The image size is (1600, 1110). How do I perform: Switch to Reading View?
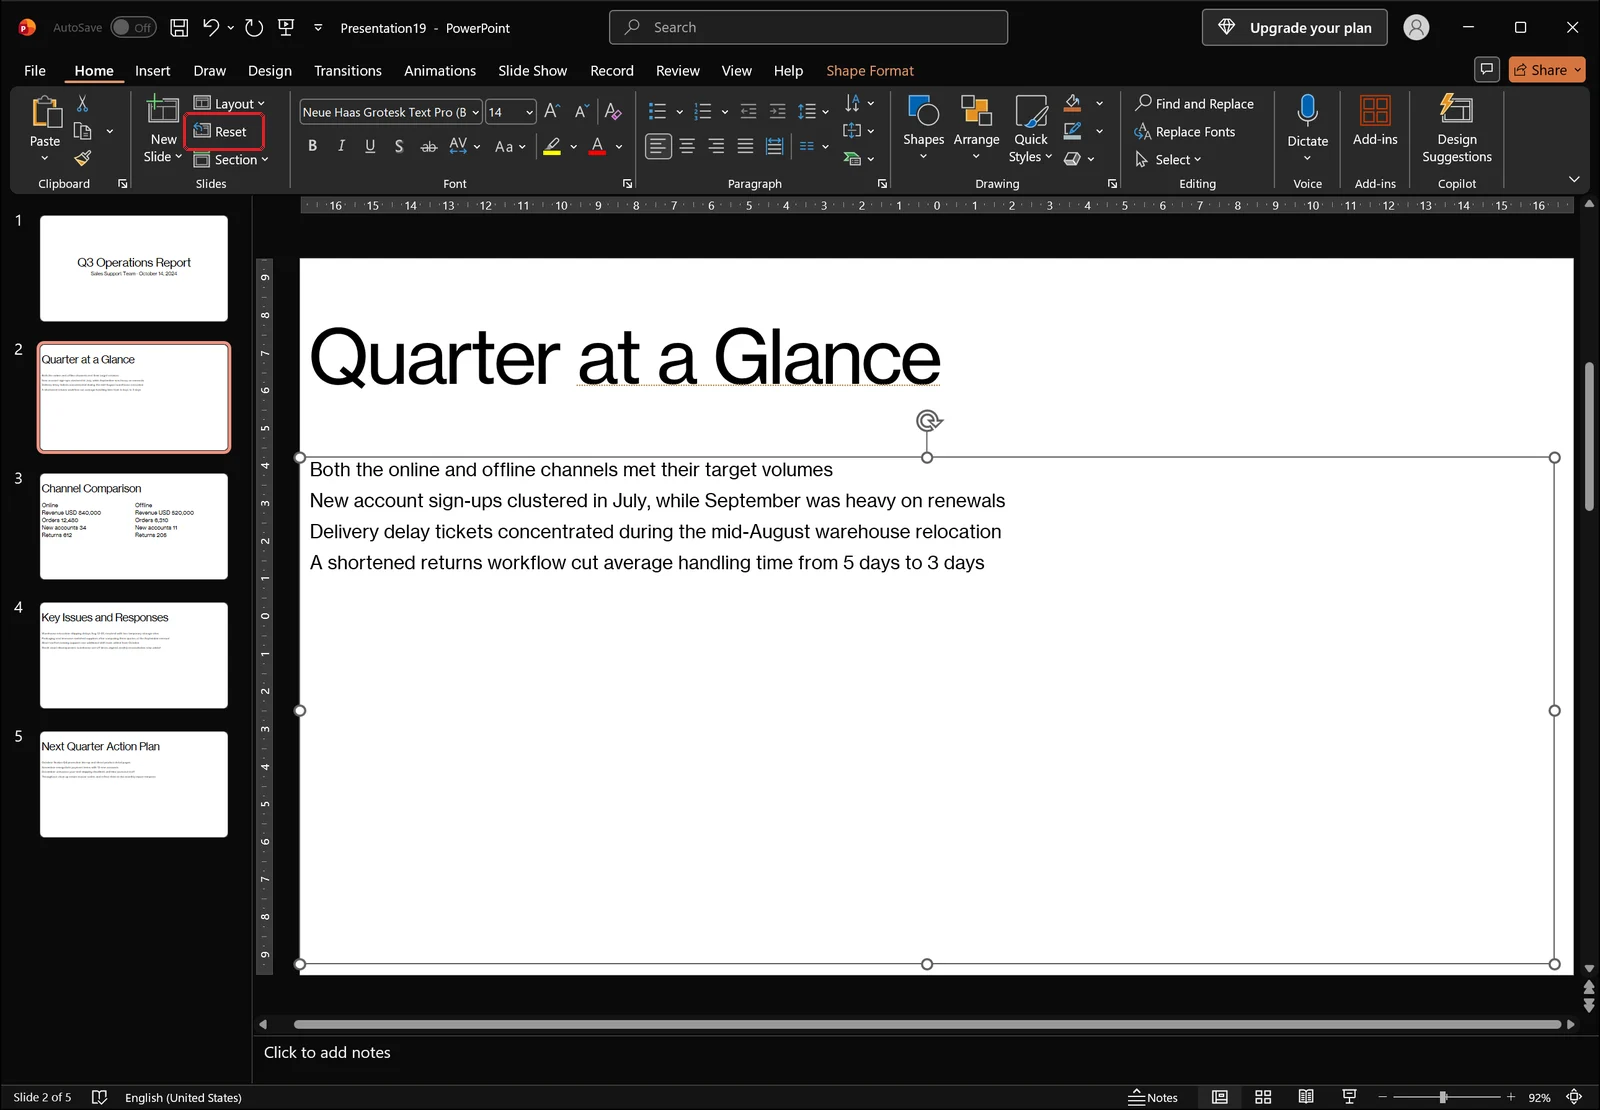1306,1097
